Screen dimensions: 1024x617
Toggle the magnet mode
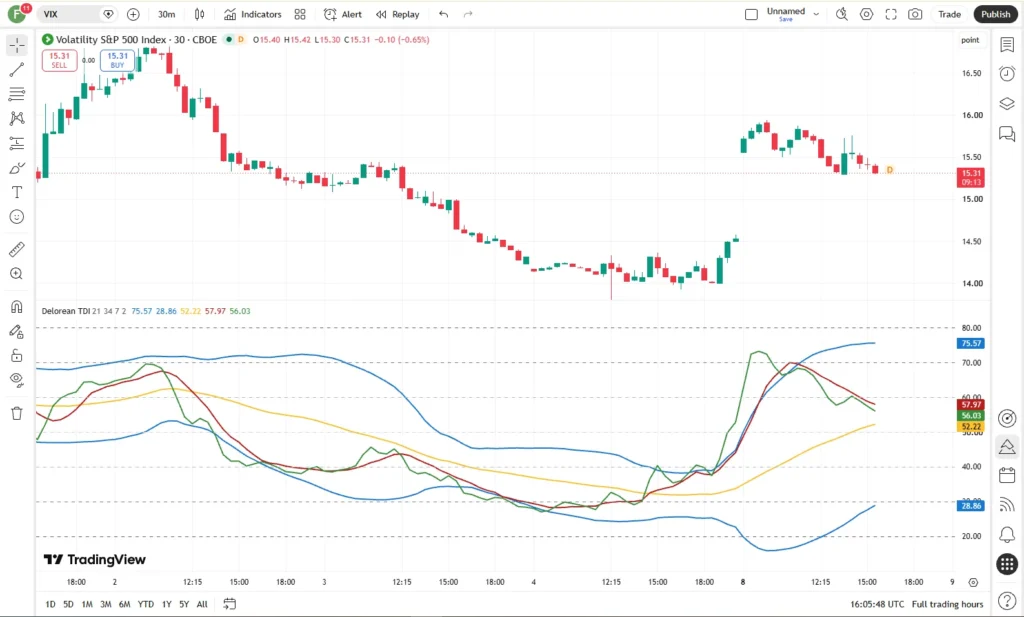[x=17, y=307]
